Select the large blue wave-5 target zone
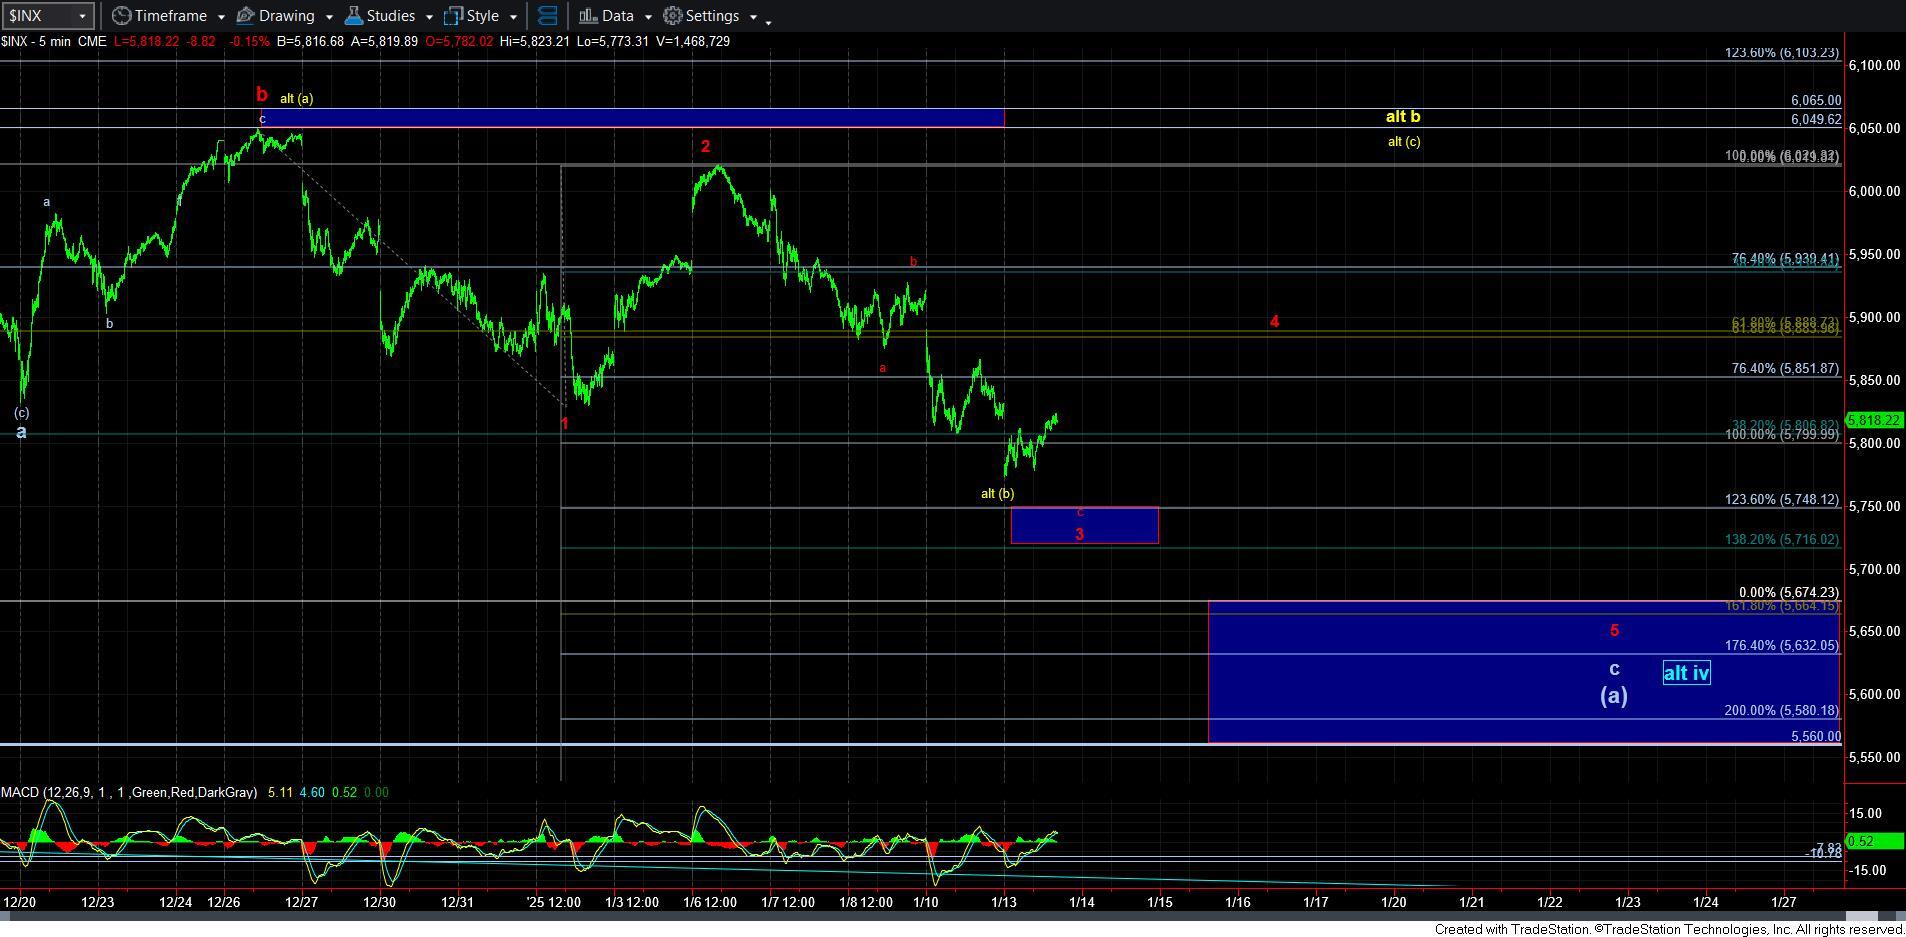This screenshot has width=1906, height=937. point(1523,671)
